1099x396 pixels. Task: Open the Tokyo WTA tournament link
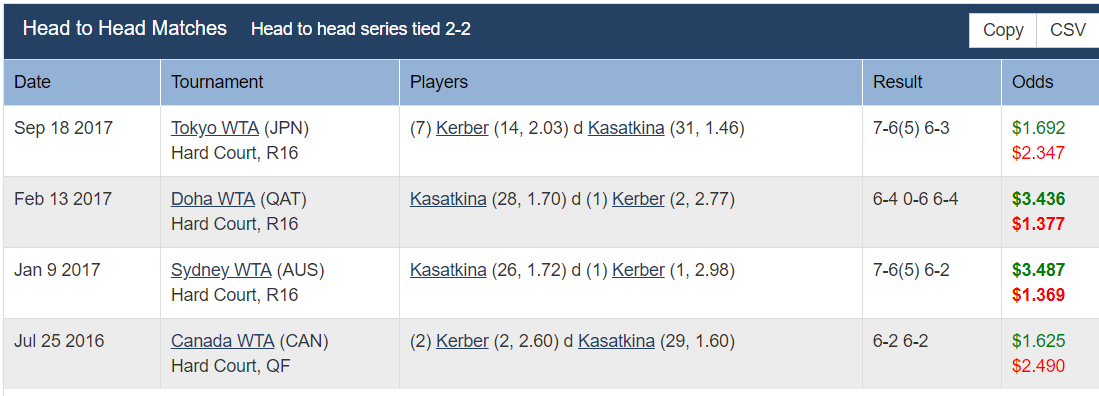[x=215, y=128]
